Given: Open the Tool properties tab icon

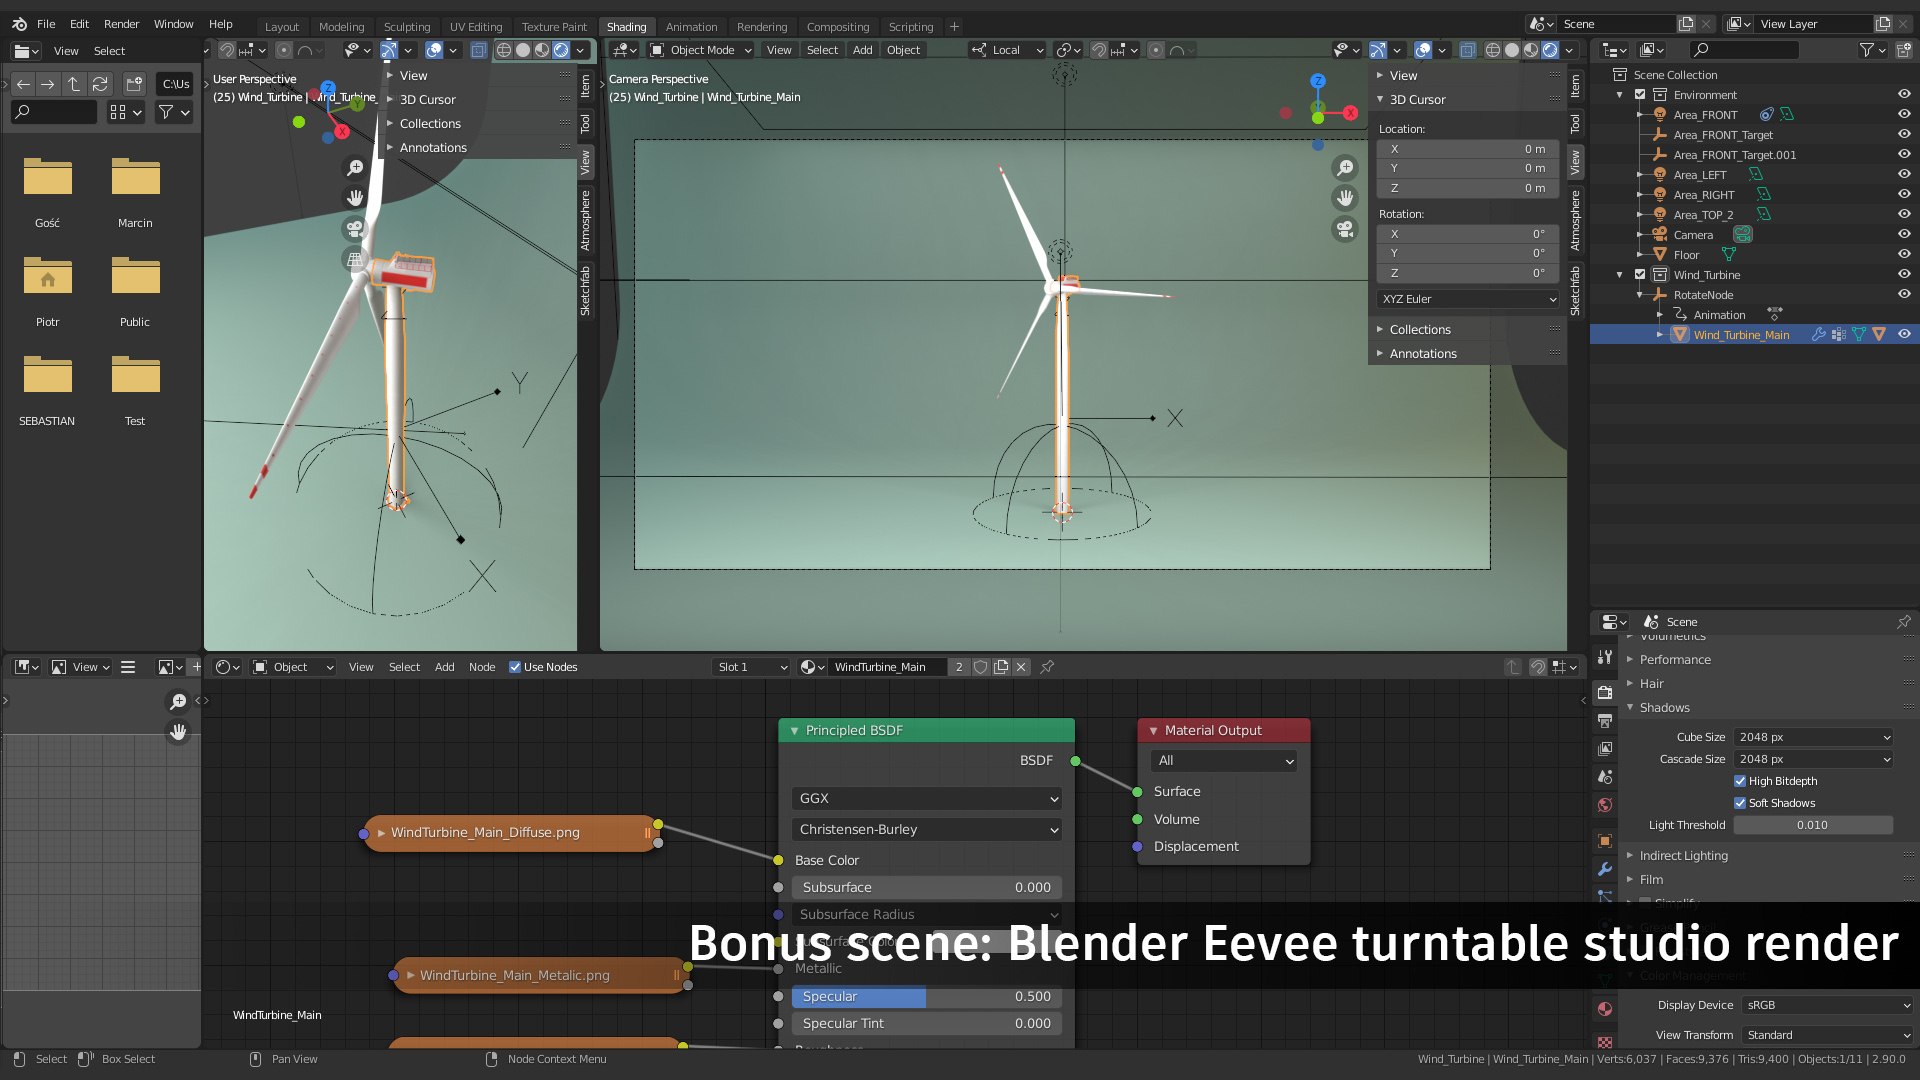Looking at the screenshot, I should click(1605, 657).
